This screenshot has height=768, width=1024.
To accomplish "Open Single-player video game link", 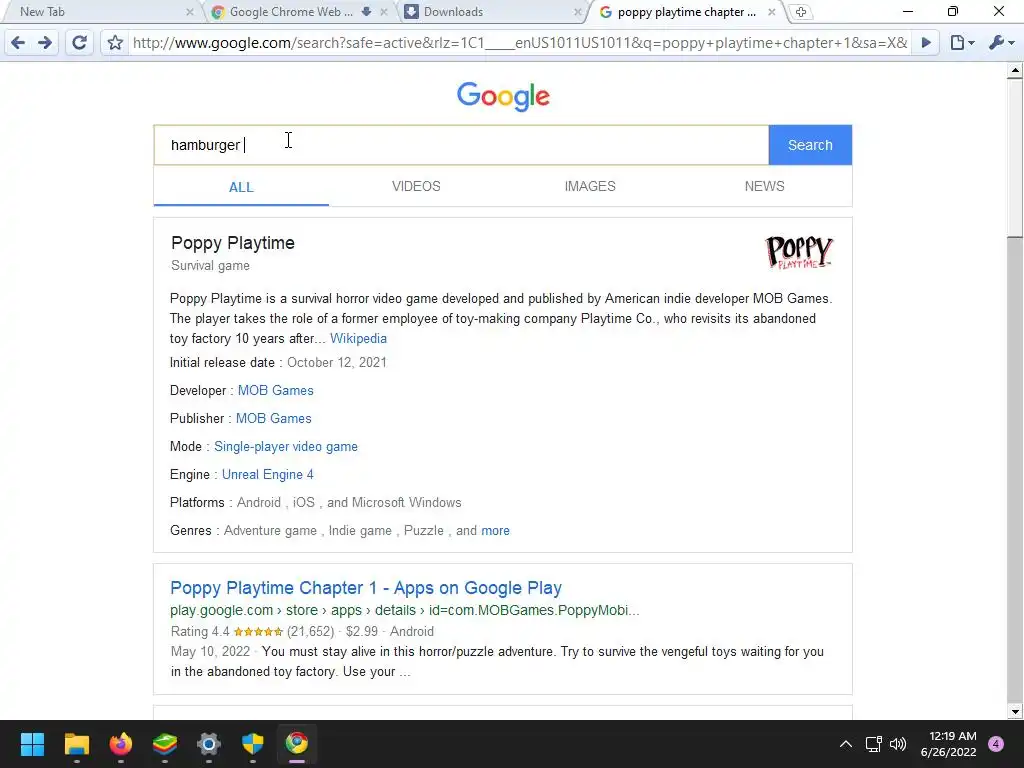I will click(285, 447).
